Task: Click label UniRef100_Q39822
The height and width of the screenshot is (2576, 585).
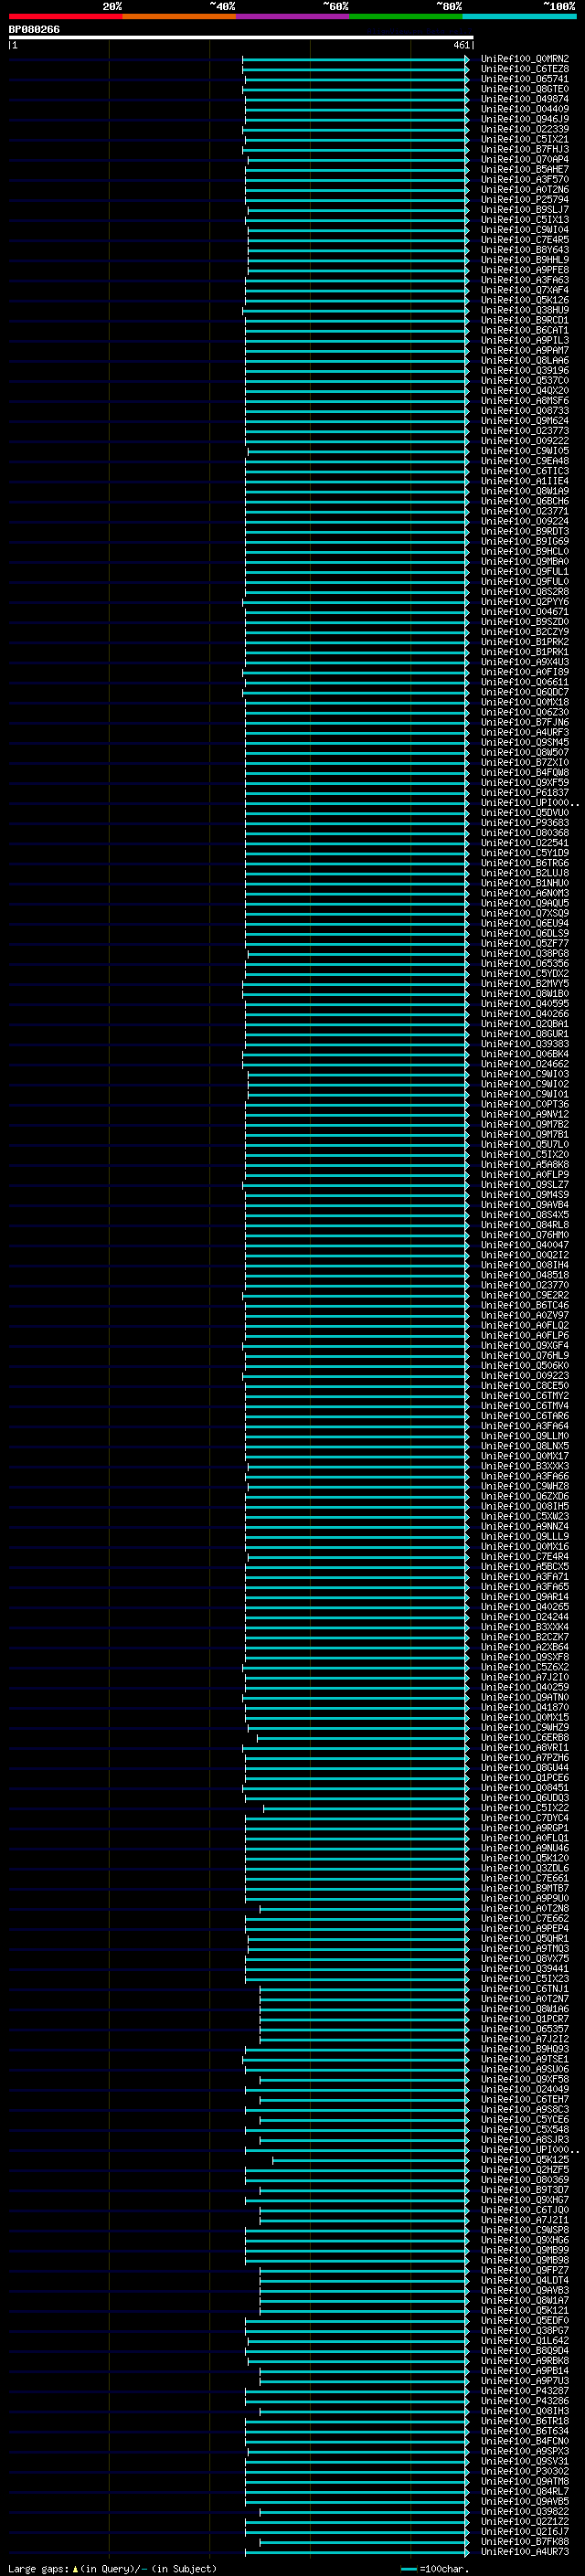Action: 524,2511
